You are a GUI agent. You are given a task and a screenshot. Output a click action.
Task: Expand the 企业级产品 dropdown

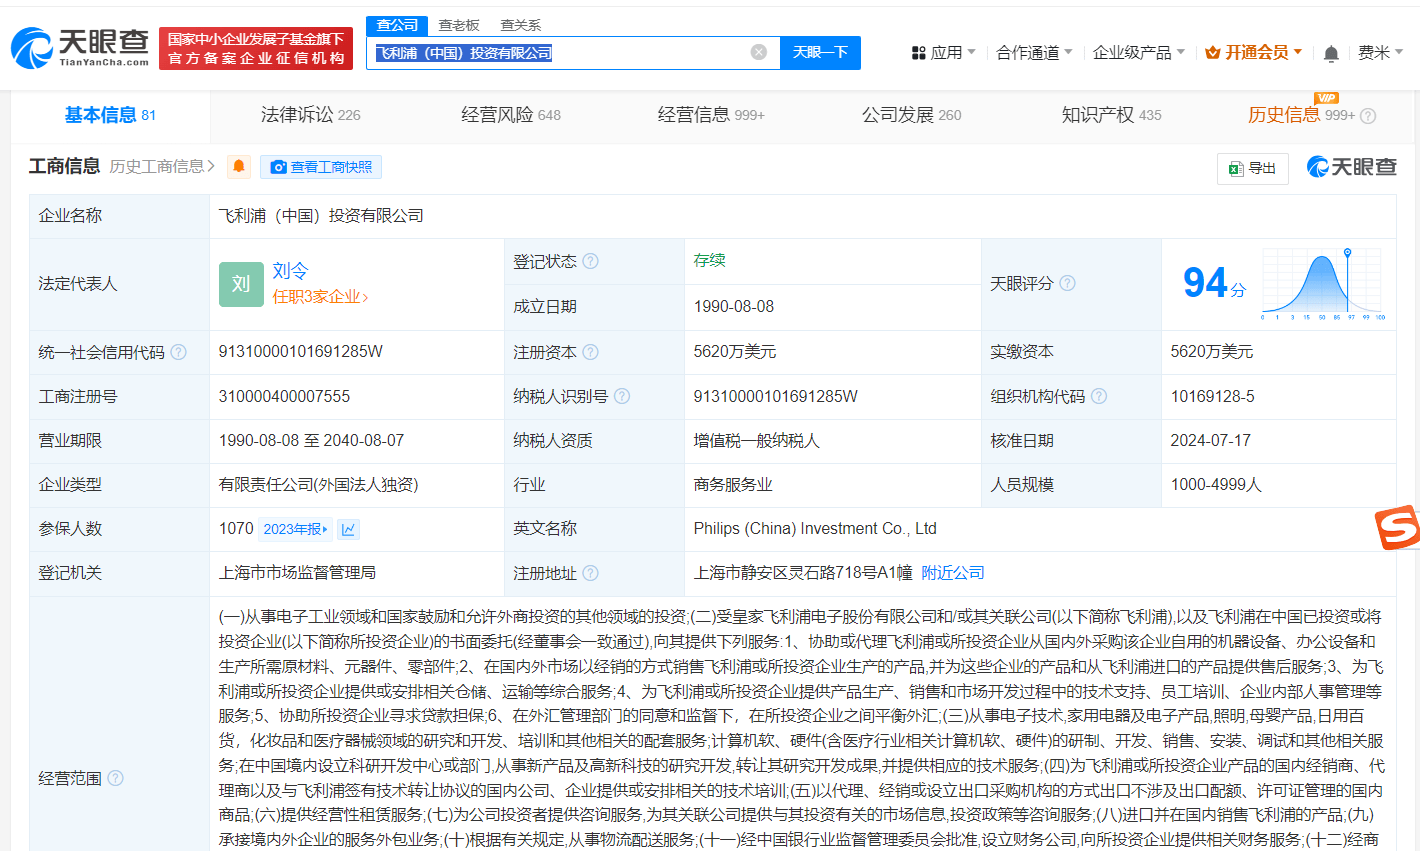1138,53
